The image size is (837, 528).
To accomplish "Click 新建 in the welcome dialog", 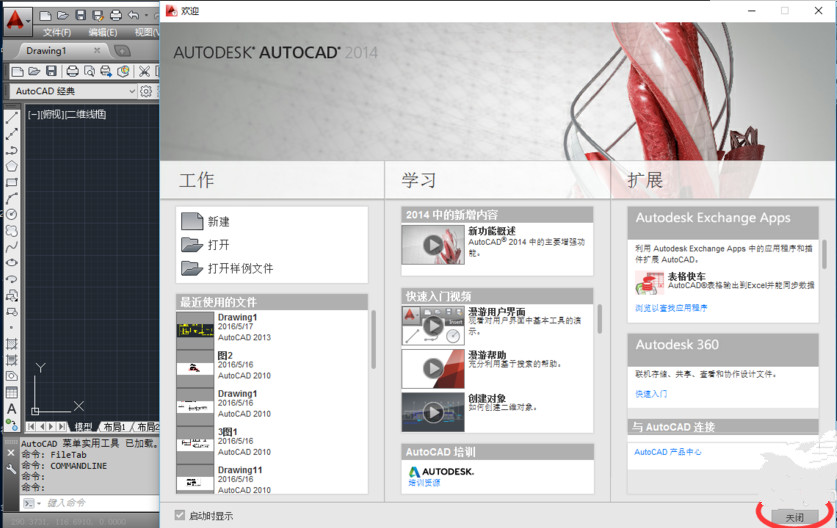I will pos(206,222).
